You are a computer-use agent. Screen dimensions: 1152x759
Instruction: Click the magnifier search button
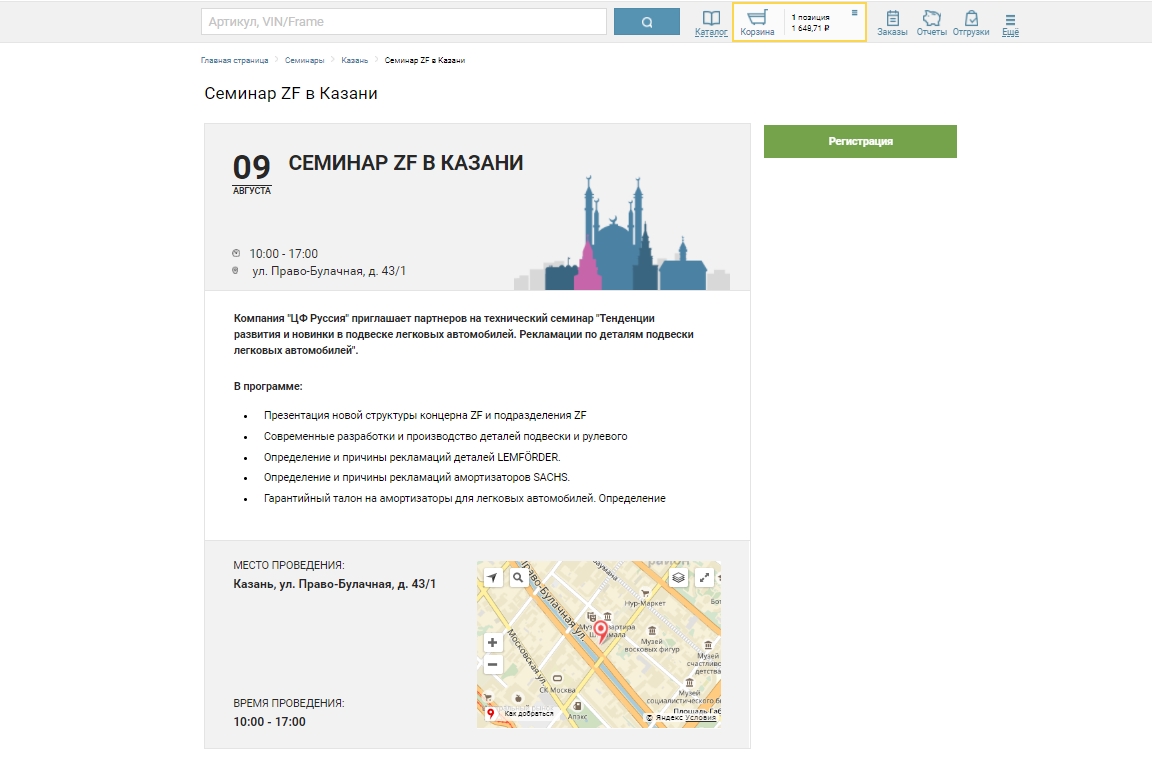647,22
